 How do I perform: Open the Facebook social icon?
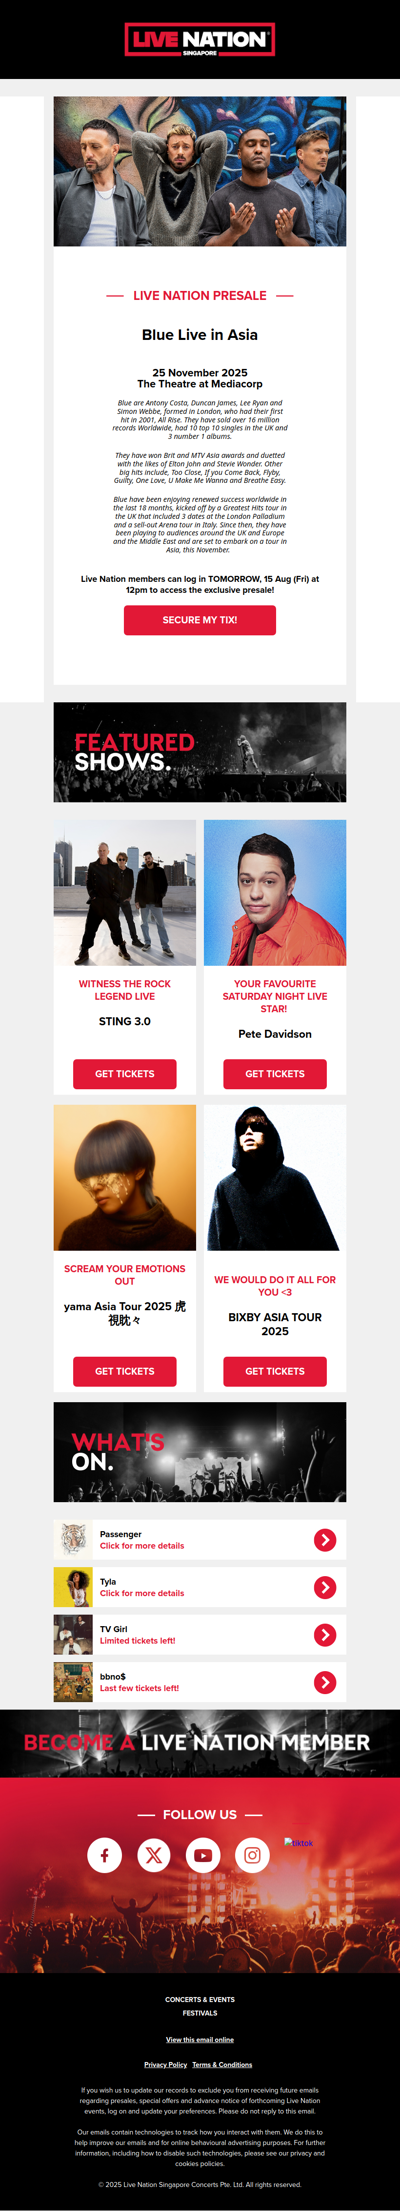[x=105, y=1855]
